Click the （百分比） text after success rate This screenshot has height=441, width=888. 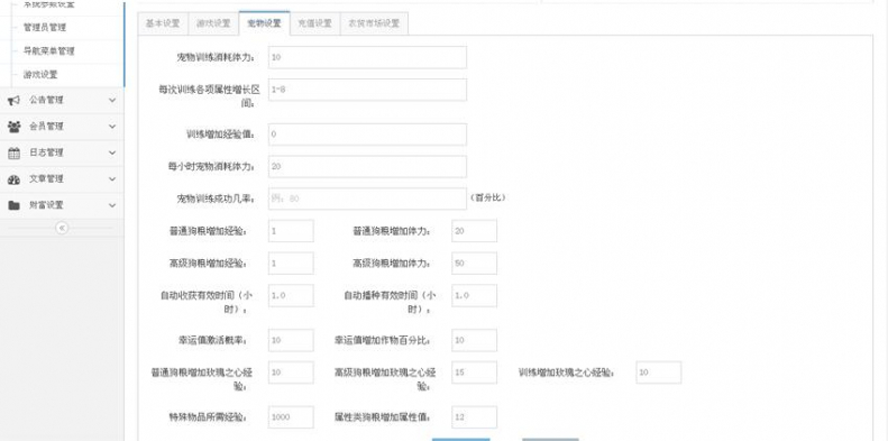[488, 198]
